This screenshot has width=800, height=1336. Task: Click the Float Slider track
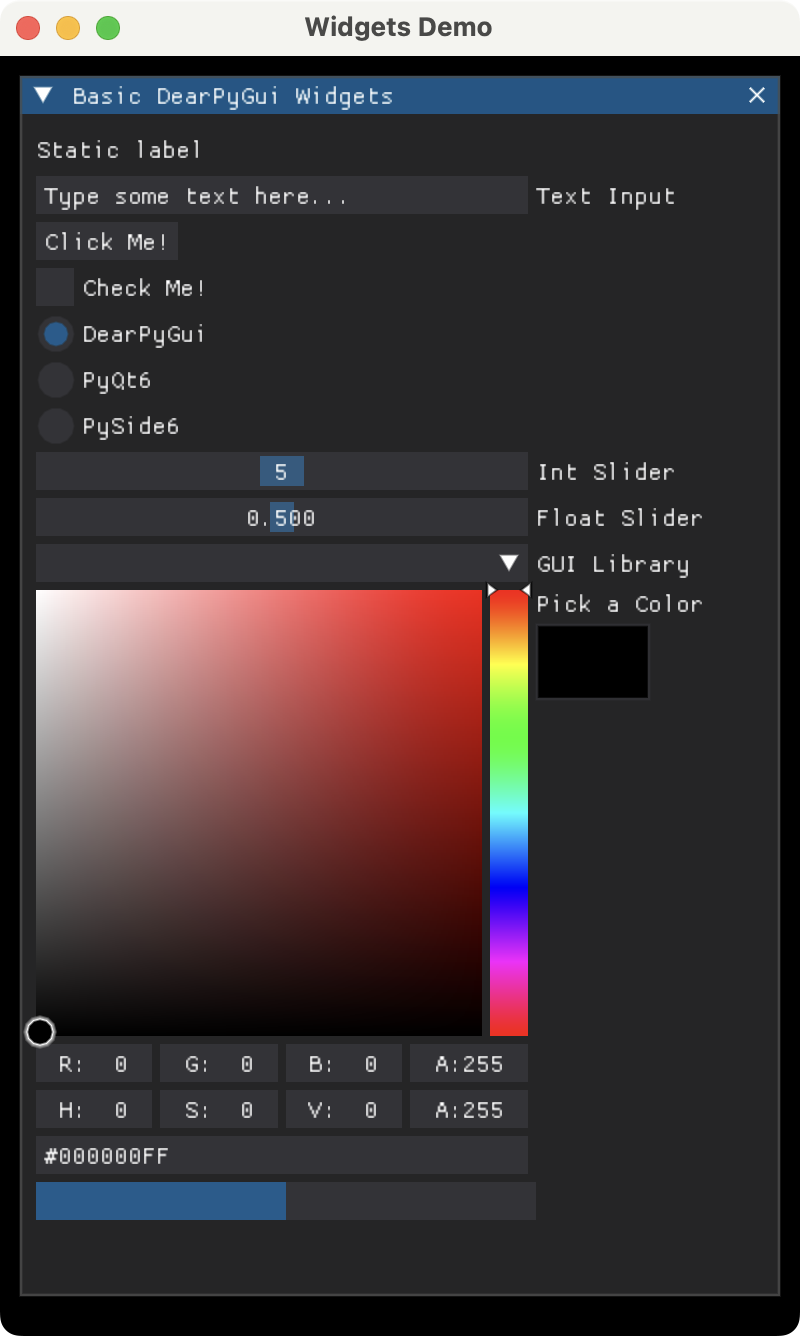(281, 517)
